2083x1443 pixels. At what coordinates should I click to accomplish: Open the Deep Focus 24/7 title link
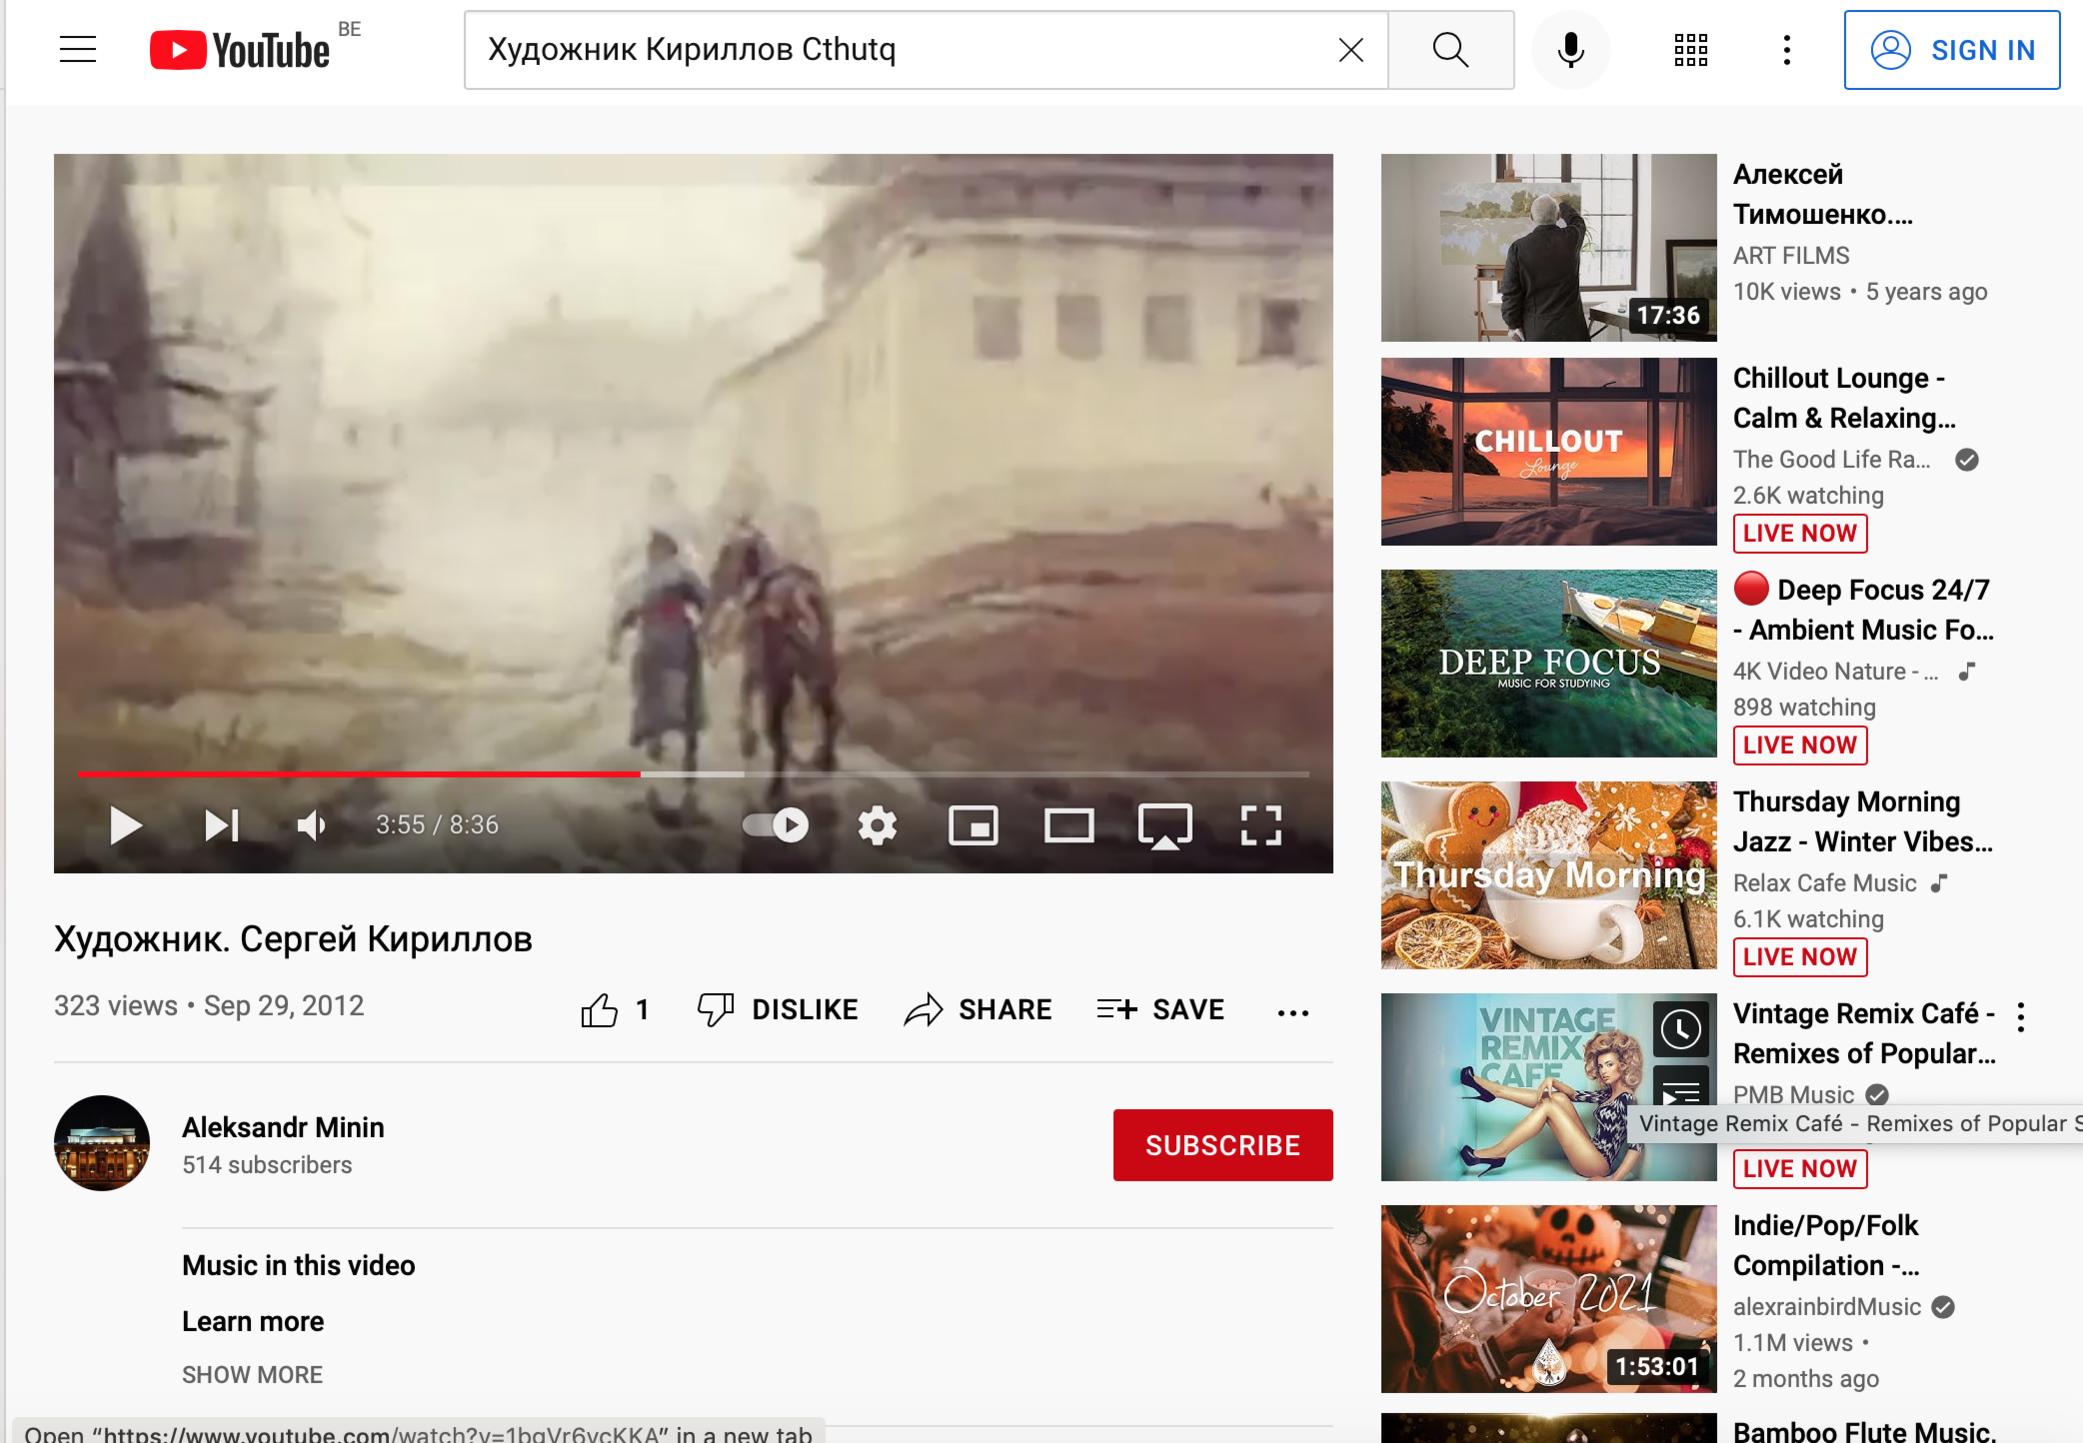(1864, 610)
